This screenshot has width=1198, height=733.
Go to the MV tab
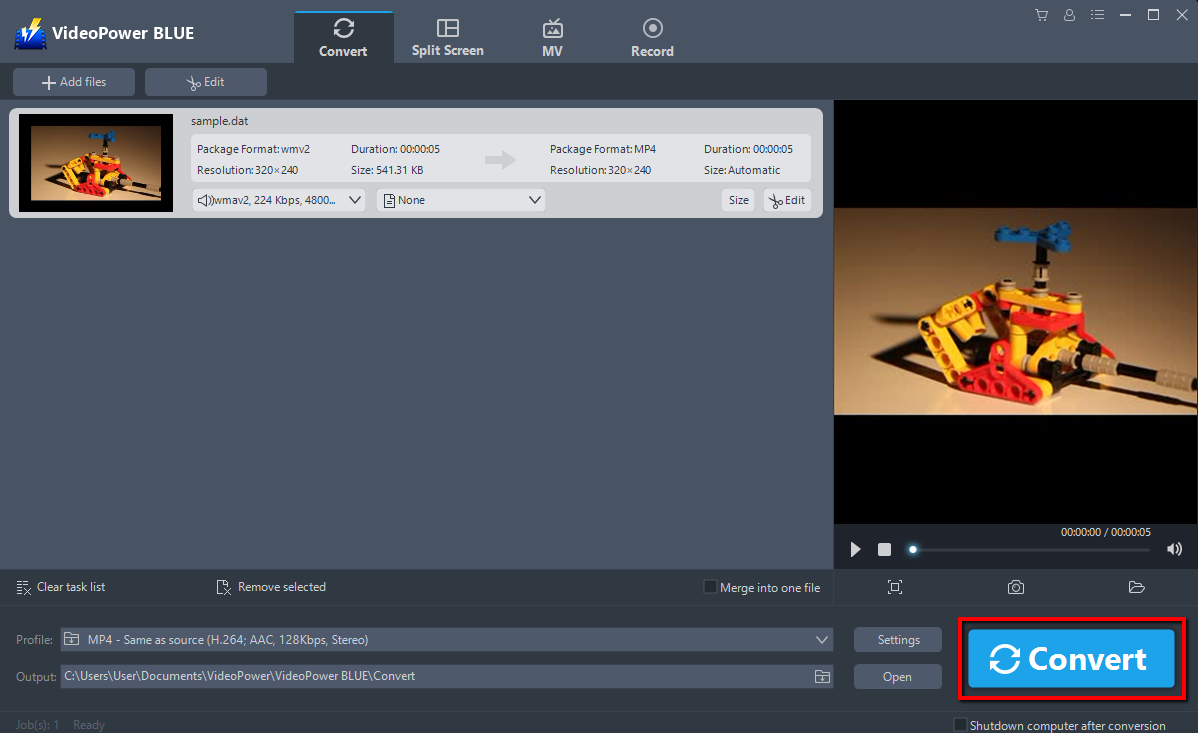click(x=552, y=35)
